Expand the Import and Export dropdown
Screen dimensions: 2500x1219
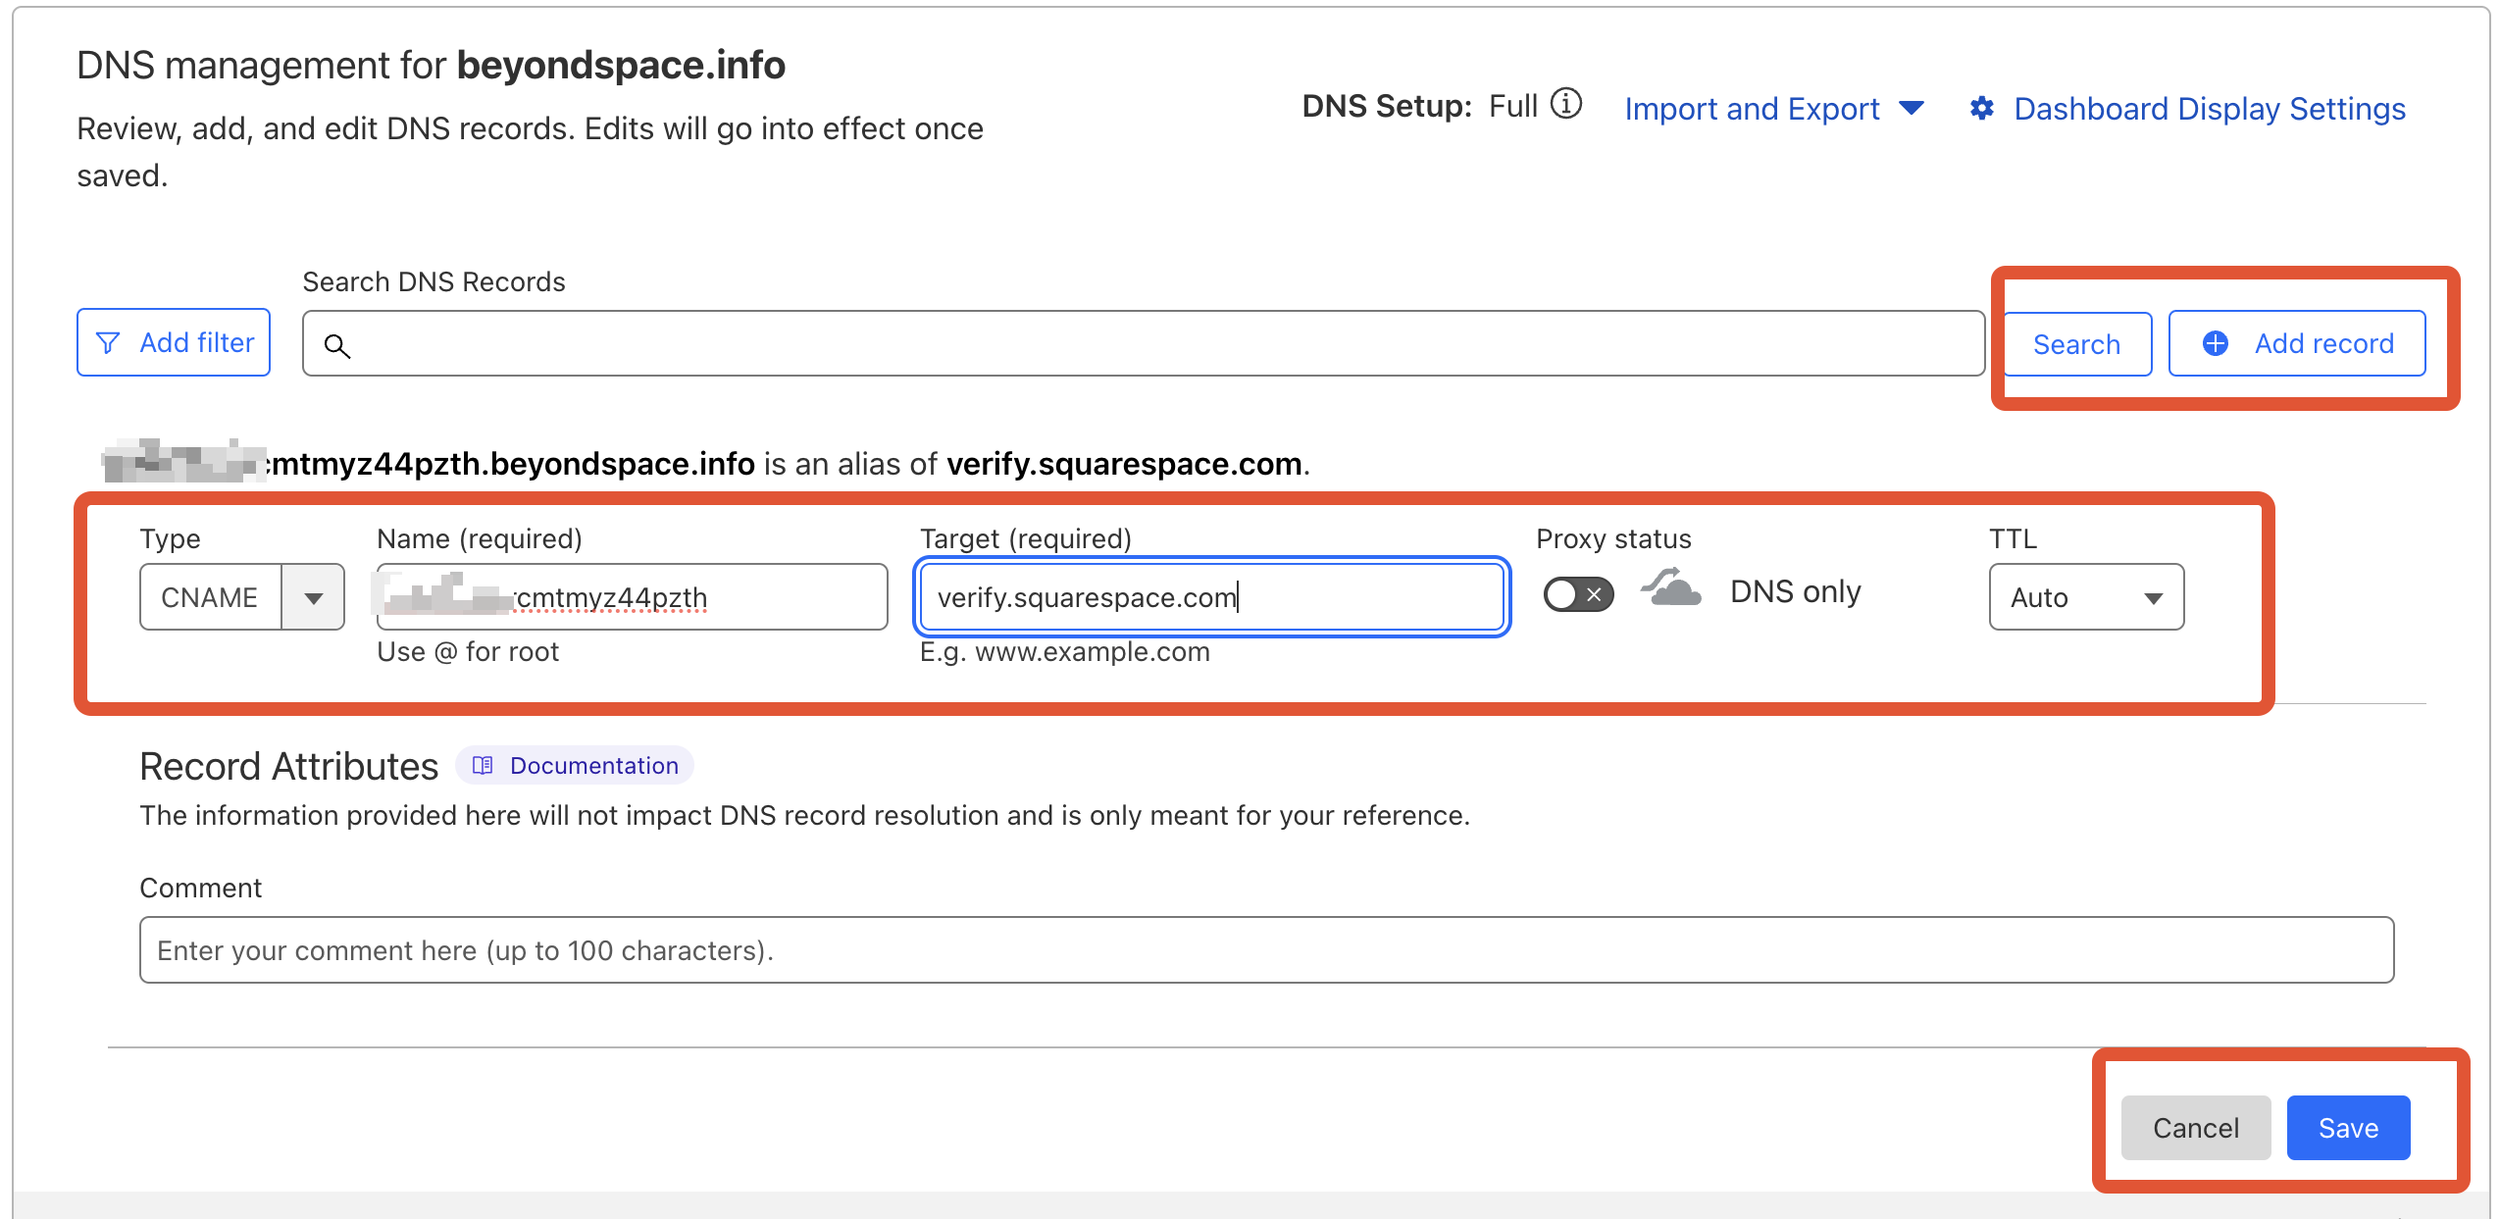click(1774, 108)
